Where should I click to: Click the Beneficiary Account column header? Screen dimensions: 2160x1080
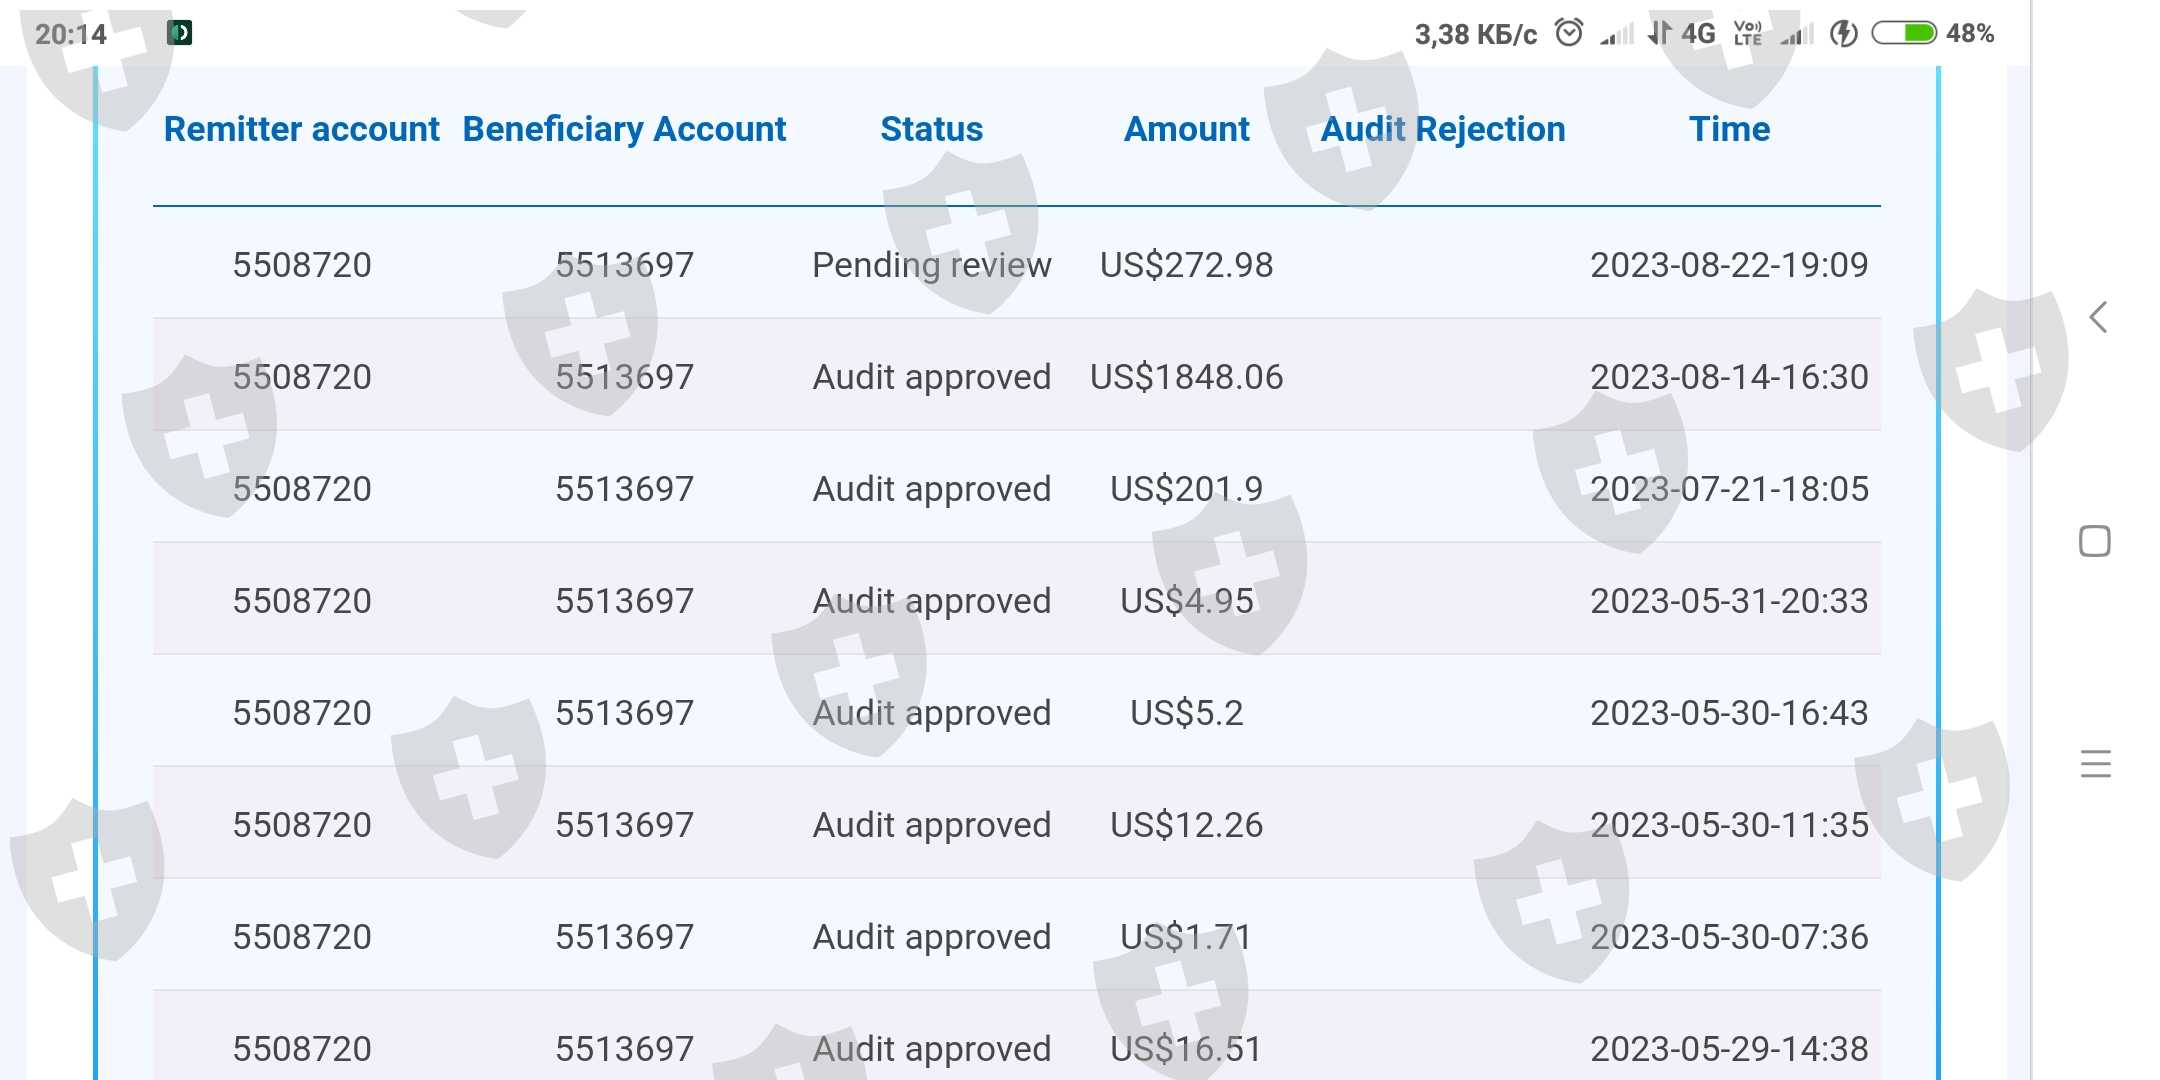click(x=624, y=130)
